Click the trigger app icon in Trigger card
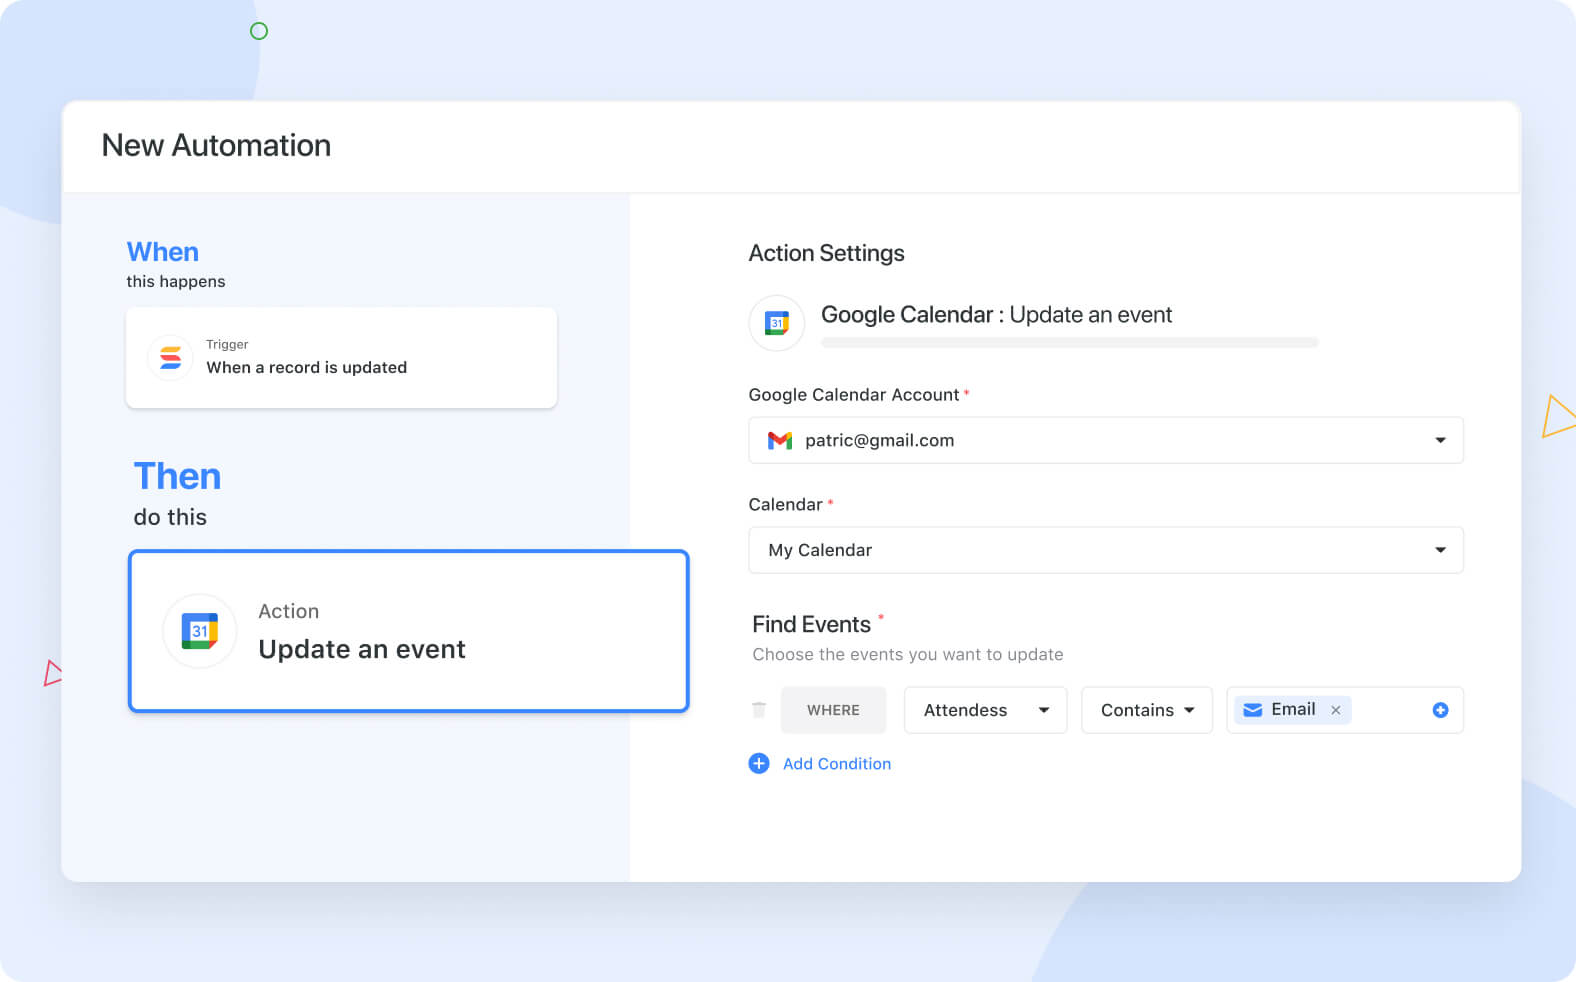Screen dimensions: 1576x982 click(x=170, y=358)
